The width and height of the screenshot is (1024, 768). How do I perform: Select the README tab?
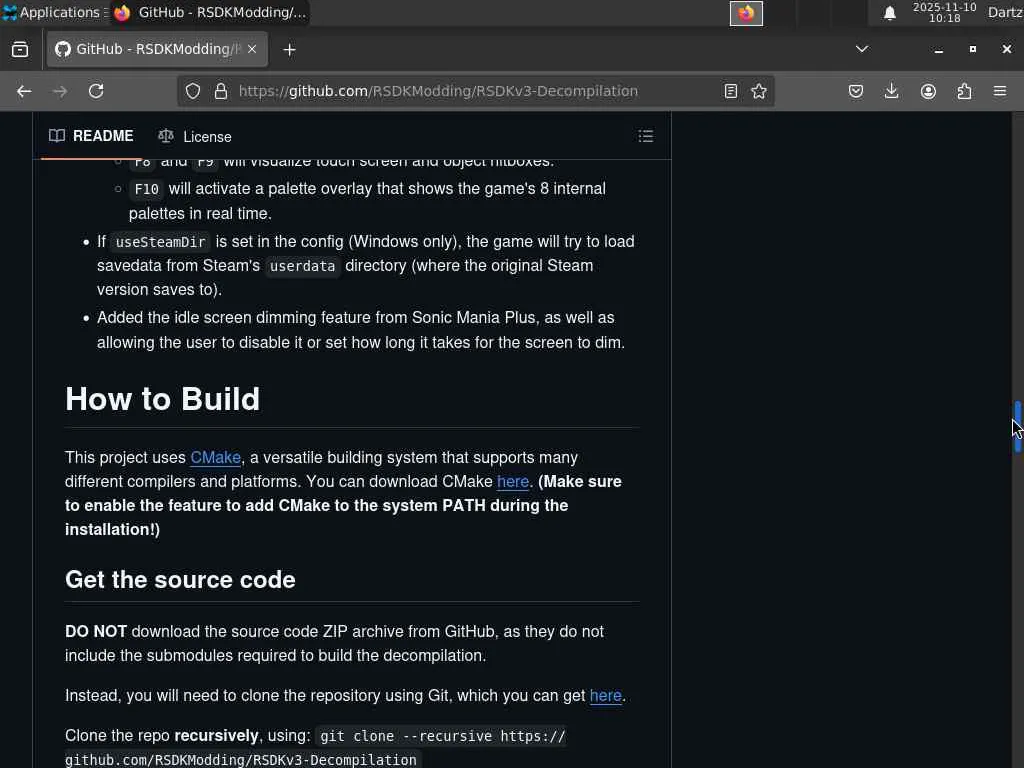[x=91, y=136]
